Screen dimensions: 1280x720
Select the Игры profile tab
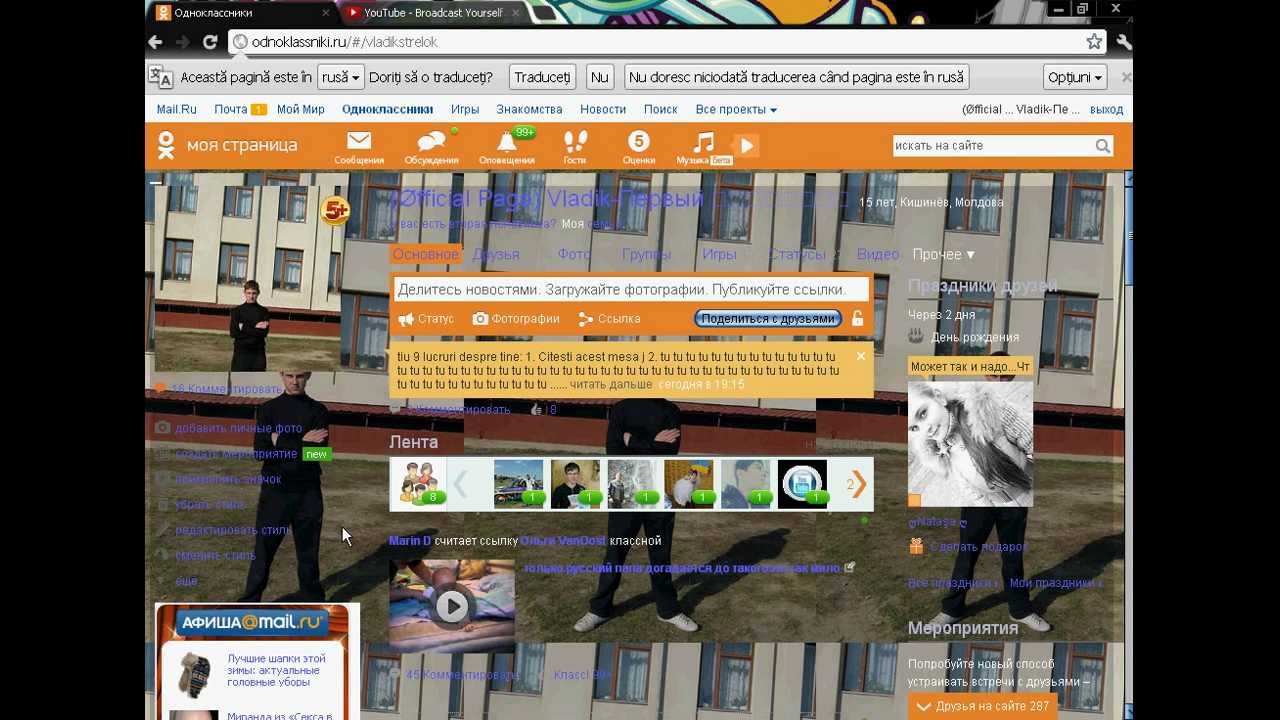pyautogui.click(x=719, y=254)
